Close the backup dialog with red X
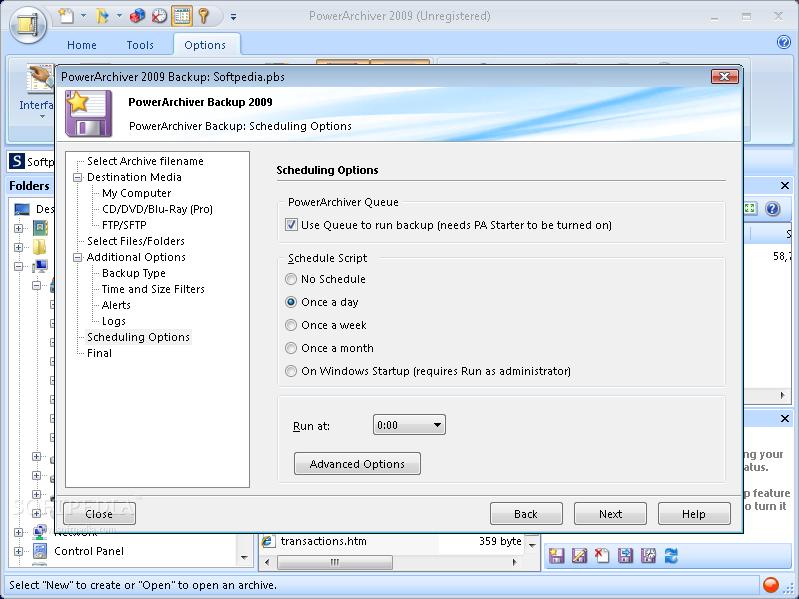 tap(725, 76)
